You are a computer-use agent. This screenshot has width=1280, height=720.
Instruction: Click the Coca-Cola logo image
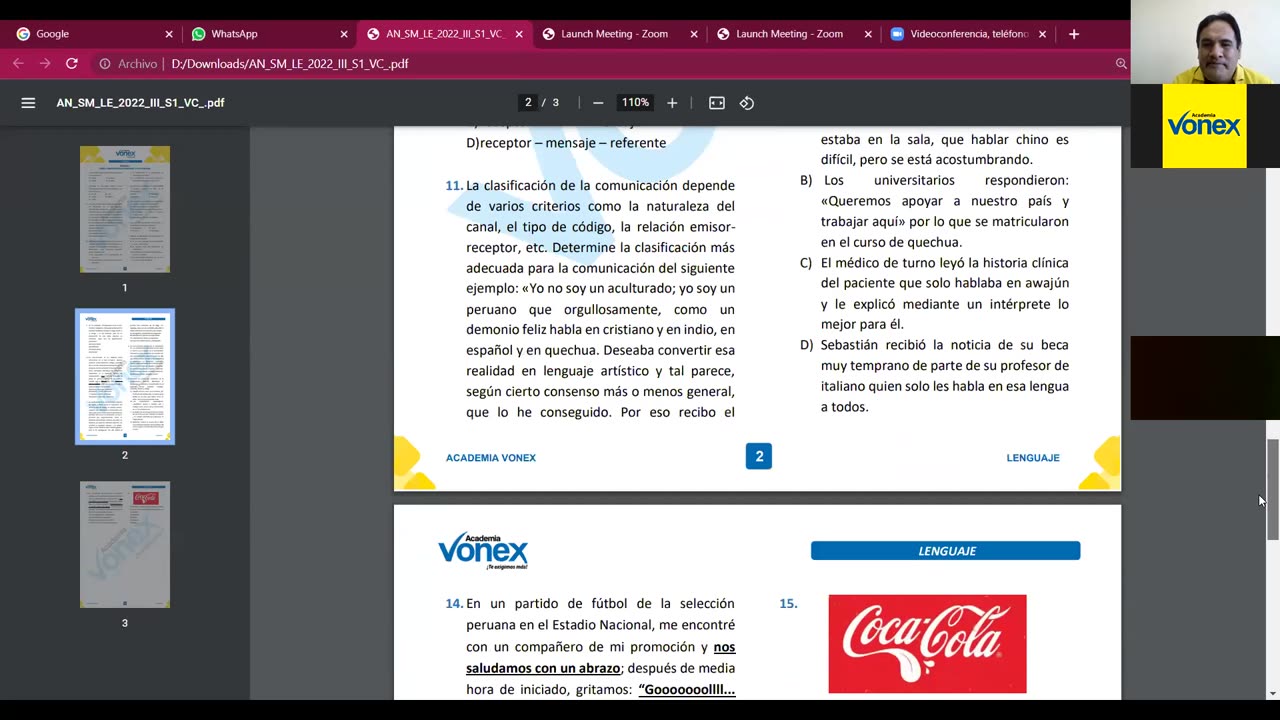point(927,644)
